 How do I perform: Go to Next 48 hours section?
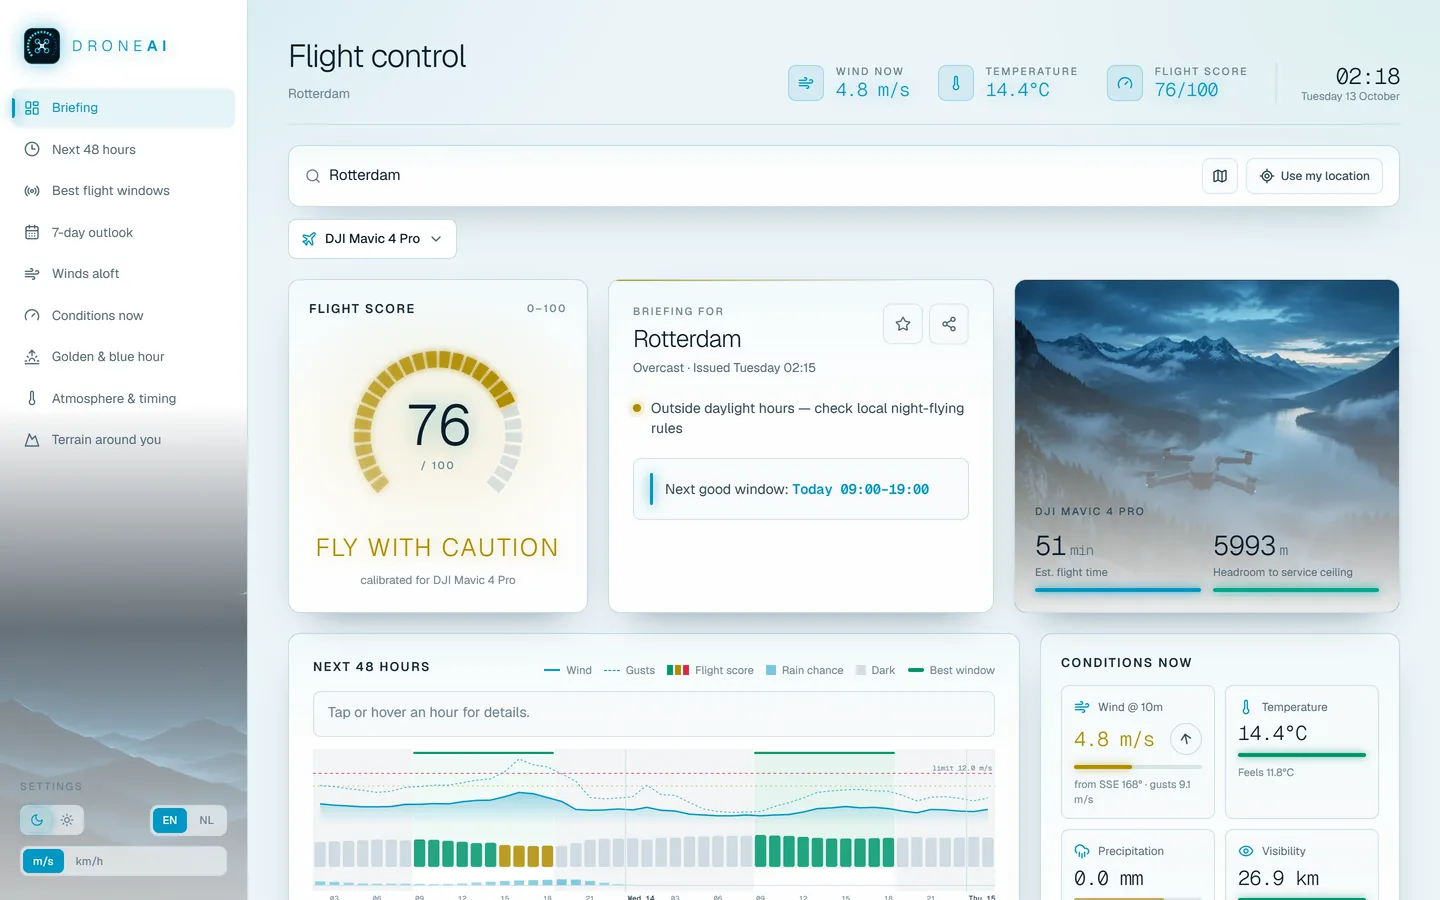tap(124, 149)
